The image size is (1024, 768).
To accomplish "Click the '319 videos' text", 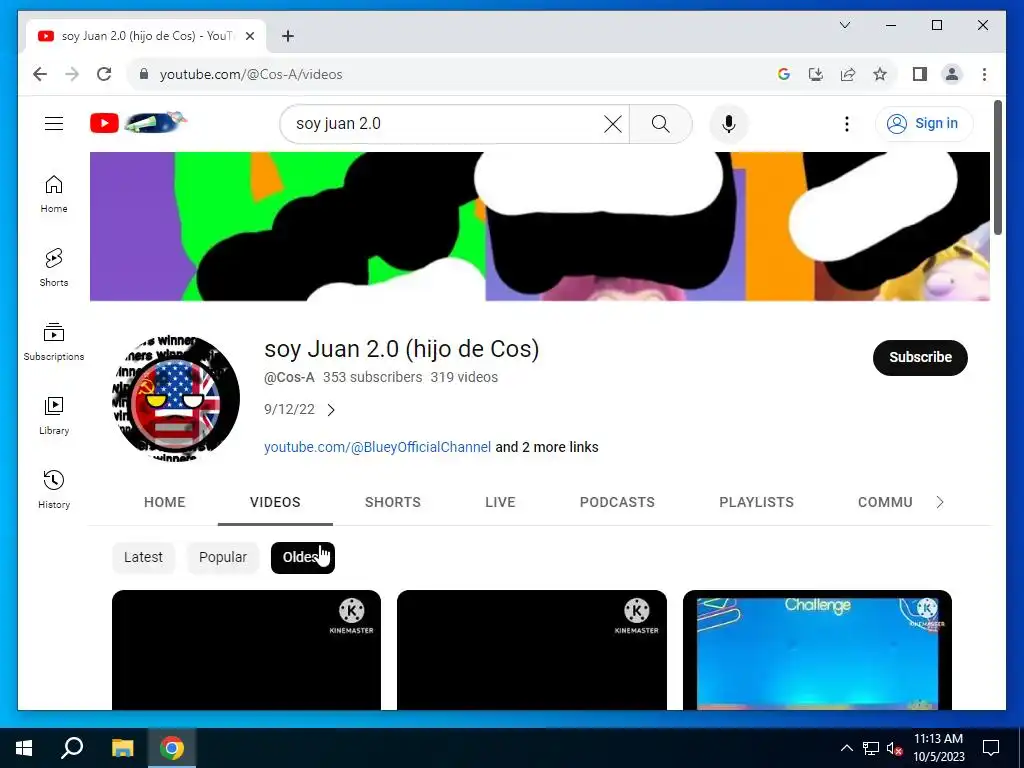I will [x=464, y=377].
